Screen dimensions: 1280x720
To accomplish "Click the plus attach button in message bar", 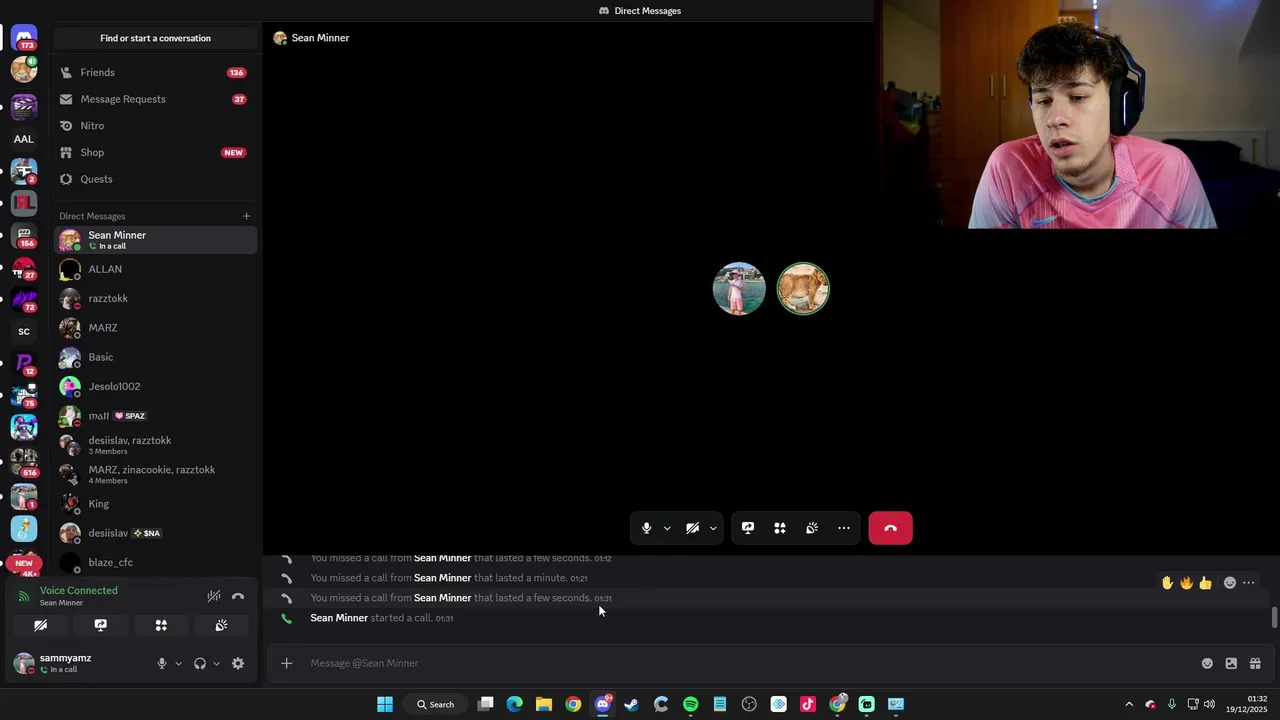I will 286,663.
